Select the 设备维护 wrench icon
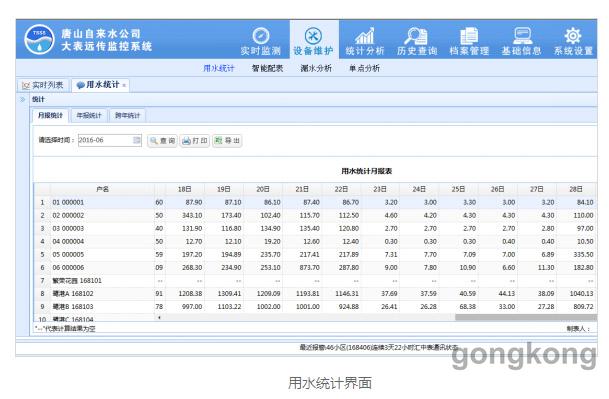Image resolution: width=609 pixels, height=399 pixels. tap(313, 36)
